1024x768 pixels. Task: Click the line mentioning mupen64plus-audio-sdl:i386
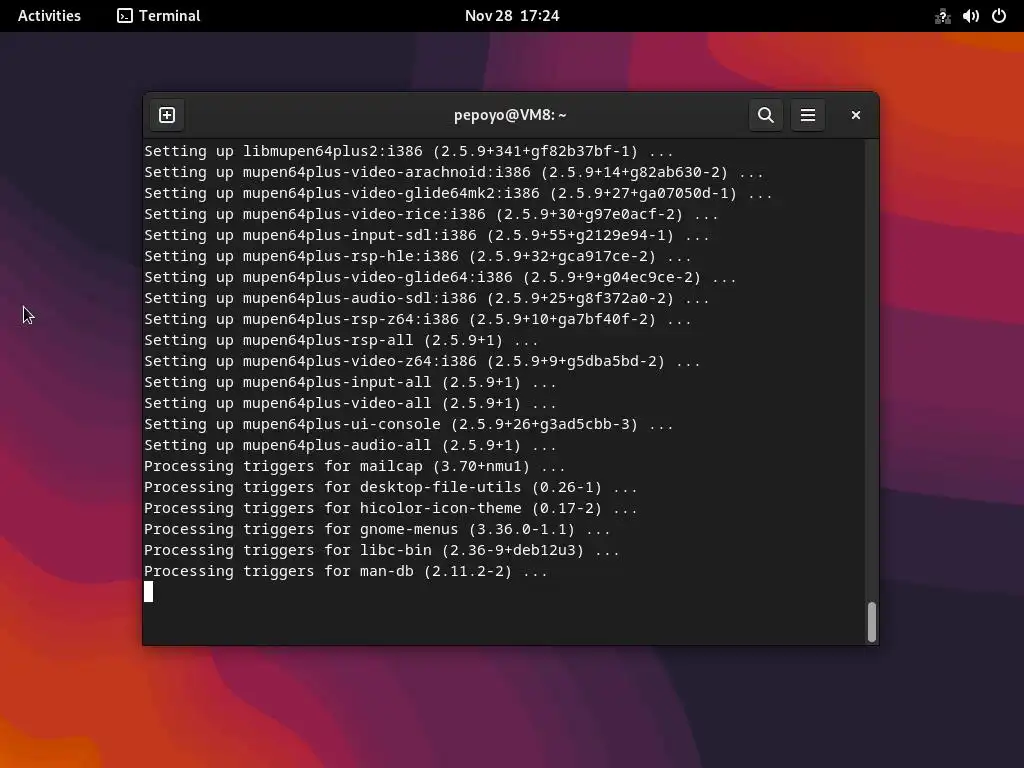click(426, 298)
